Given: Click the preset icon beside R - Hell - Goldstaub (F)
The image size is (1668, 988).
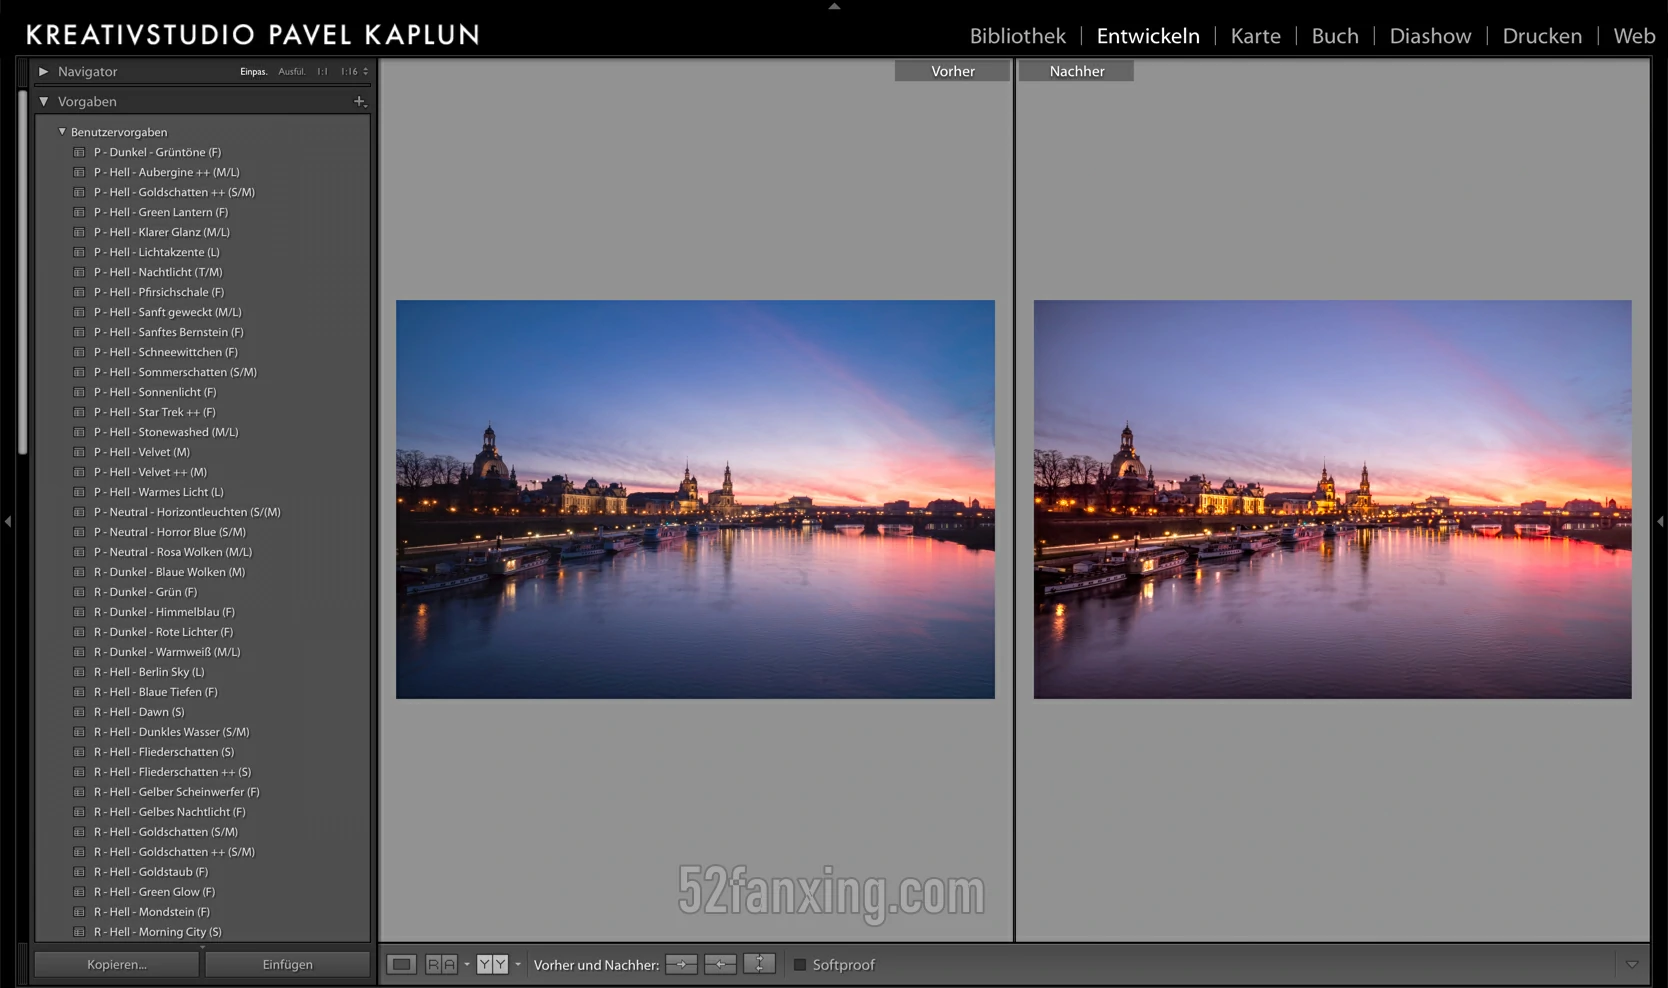Looking at the screenshot, I should pyautogui.click(x=79, y=872).
